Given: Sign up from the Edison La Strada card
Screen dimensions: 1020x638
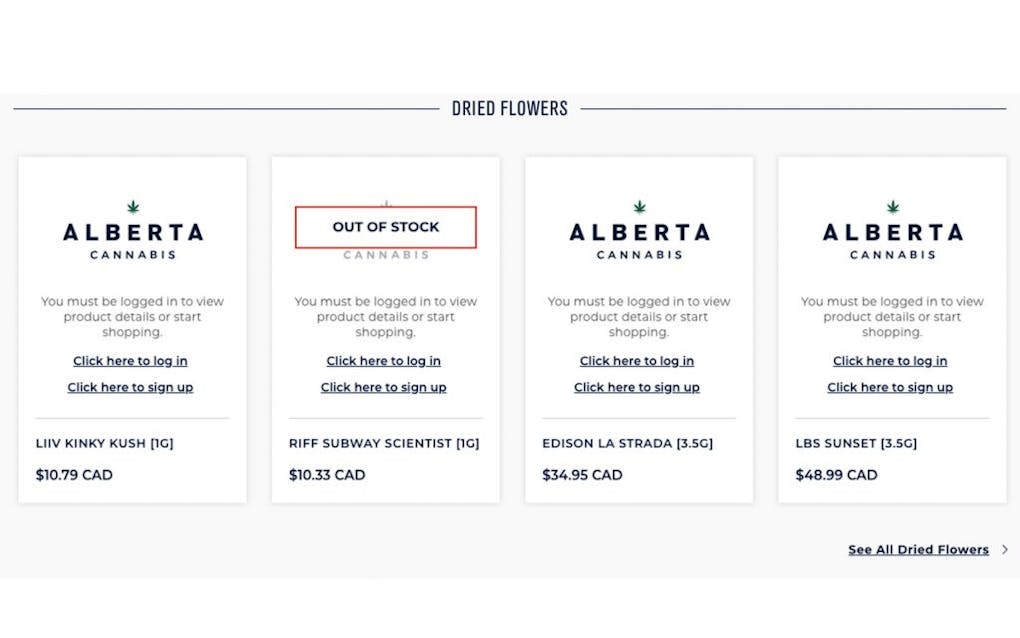Looking at the screenshot, I should [x=637, y=387].
